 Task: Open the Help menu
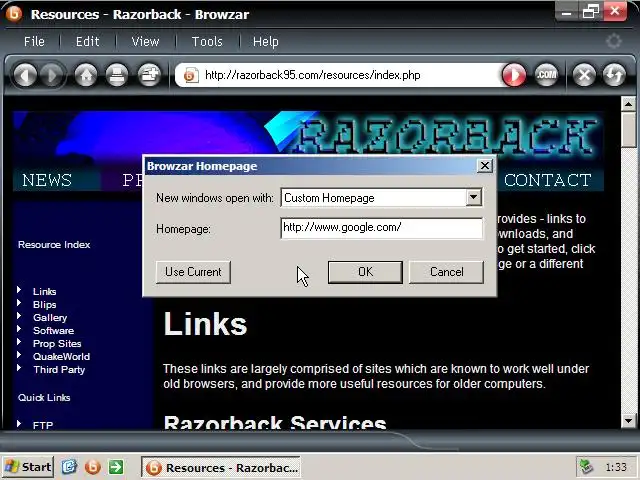tap(266, 41)
